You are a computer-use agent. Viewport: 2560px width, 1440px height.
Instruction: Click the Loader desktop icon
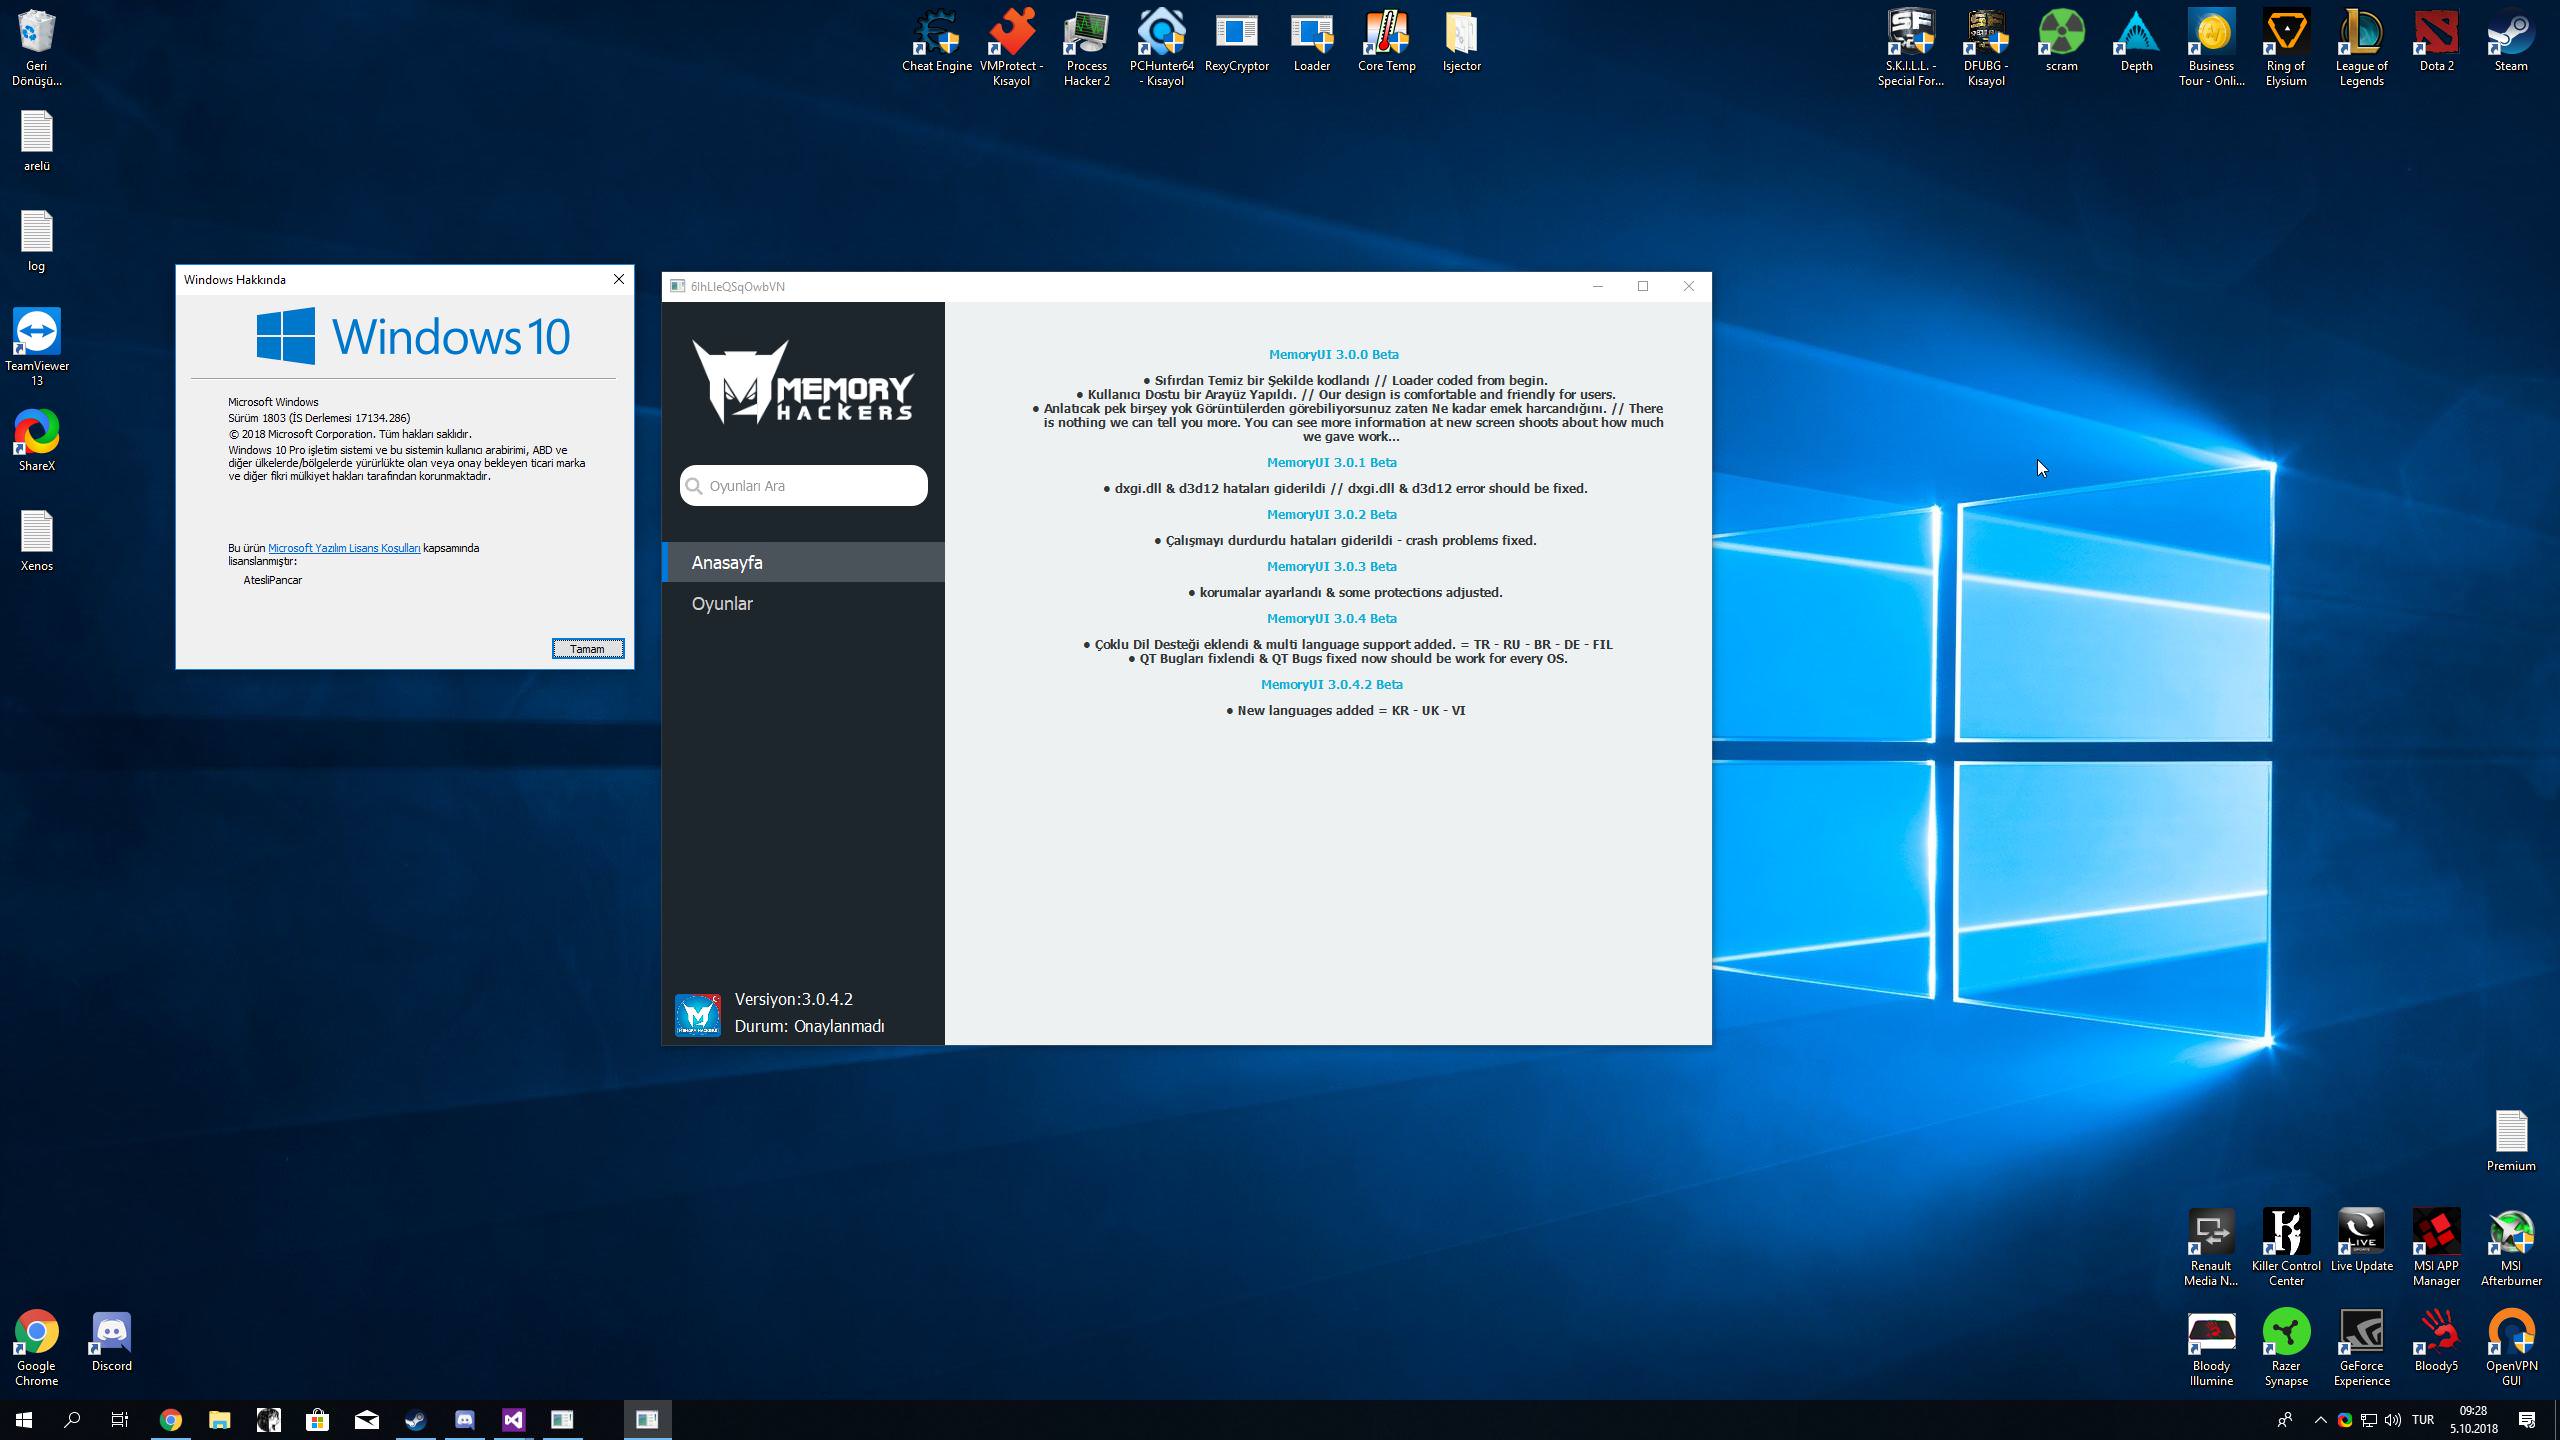(x=1311, y=42)
